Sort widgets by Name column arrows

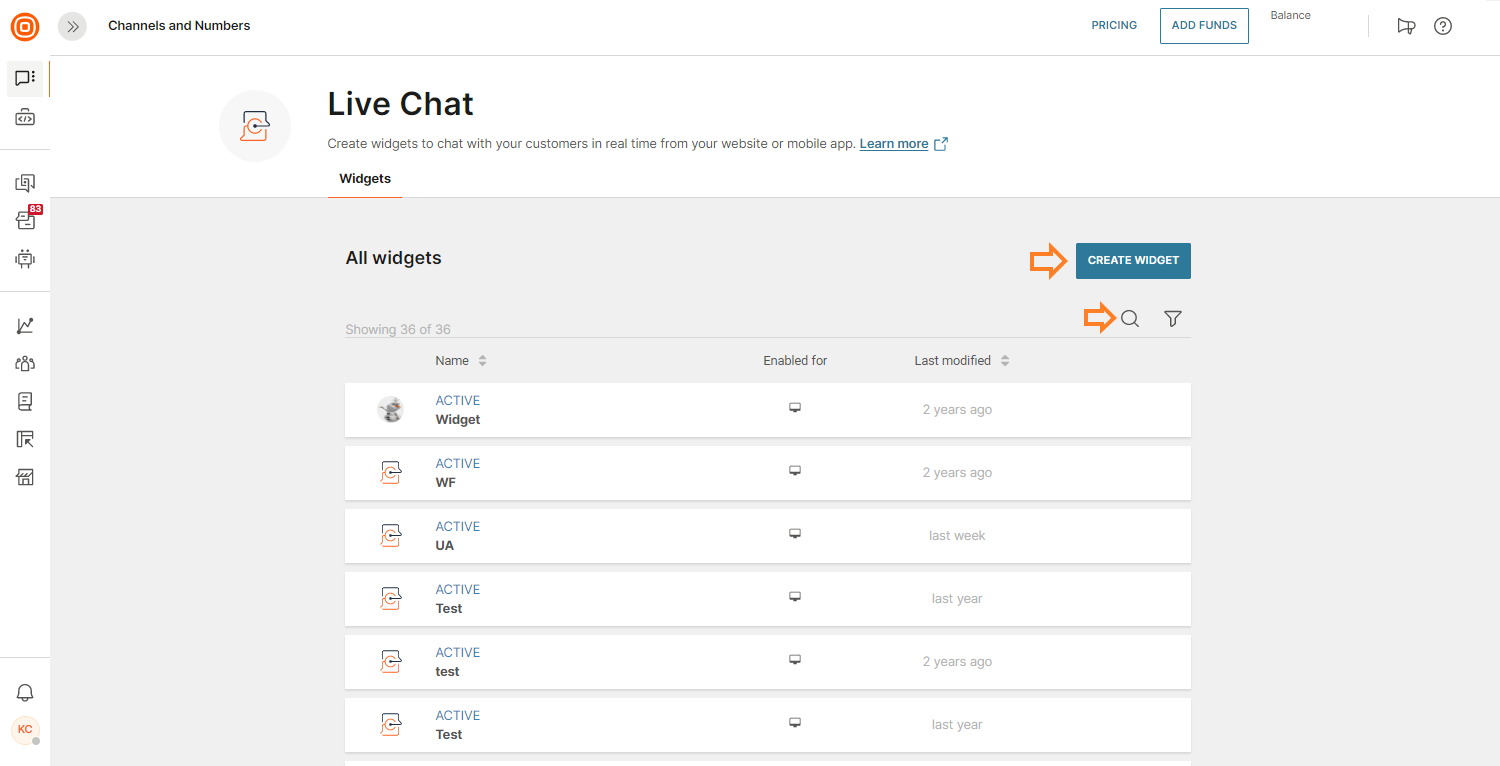pos(482,361)
